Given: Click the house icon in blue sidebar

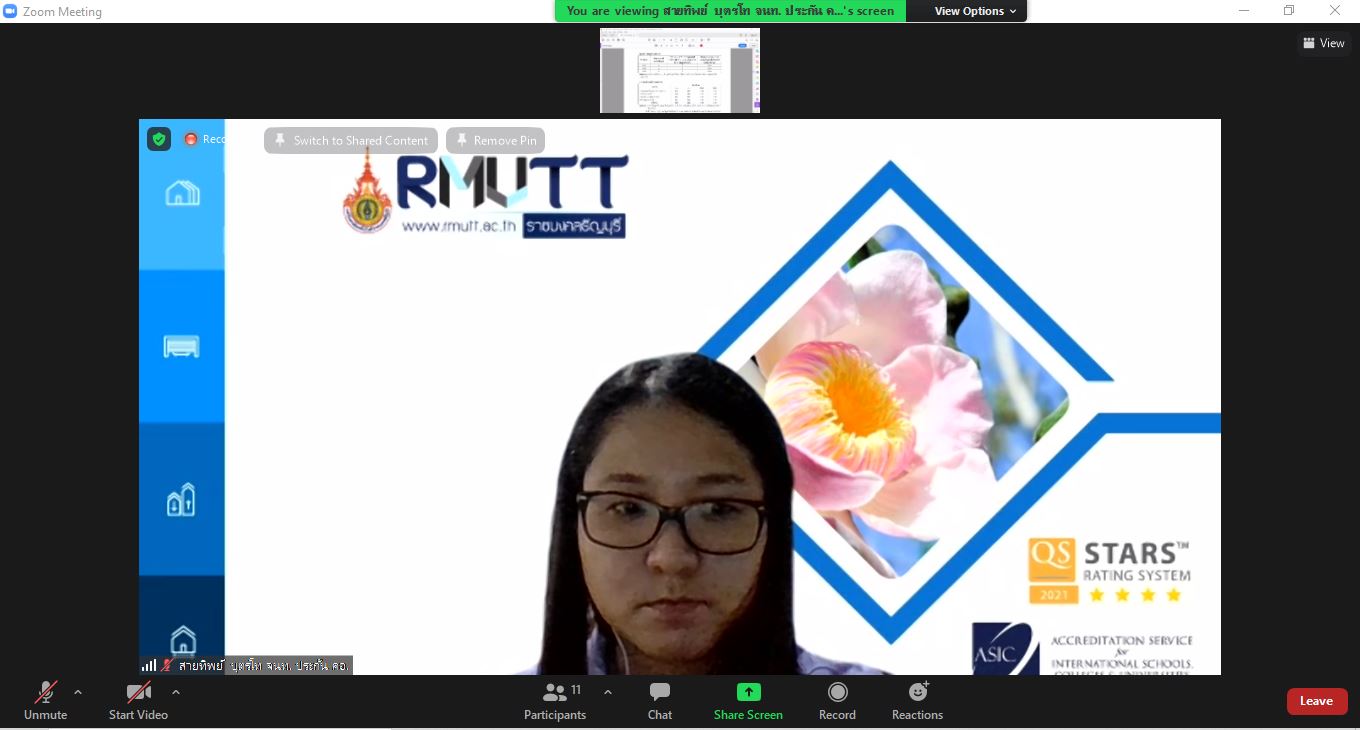Looking at the screenshot, I should click(182, 193).
